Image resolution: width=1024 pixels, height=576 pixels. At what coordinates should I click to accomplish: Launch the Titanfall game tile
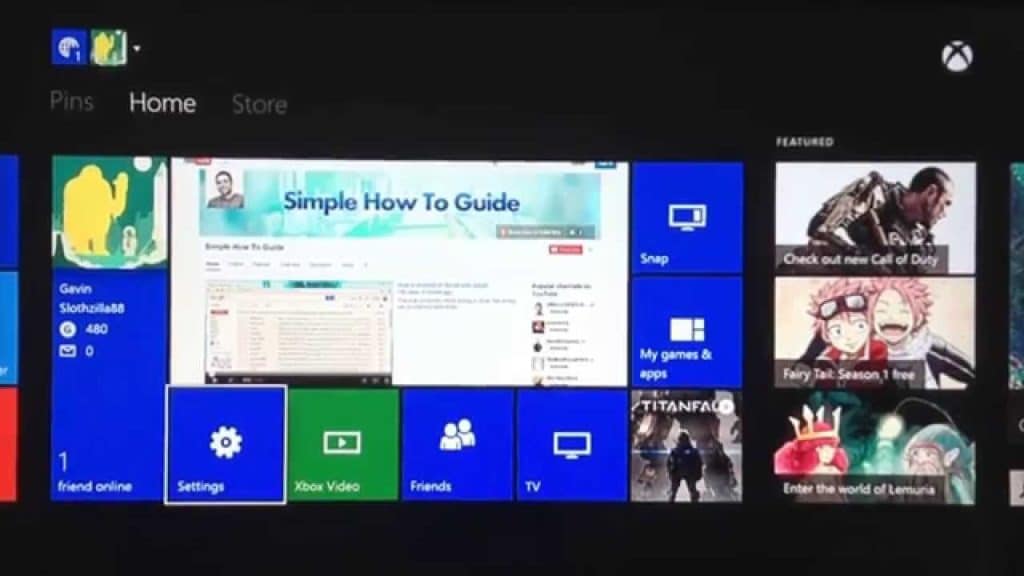tap(686, 446)
